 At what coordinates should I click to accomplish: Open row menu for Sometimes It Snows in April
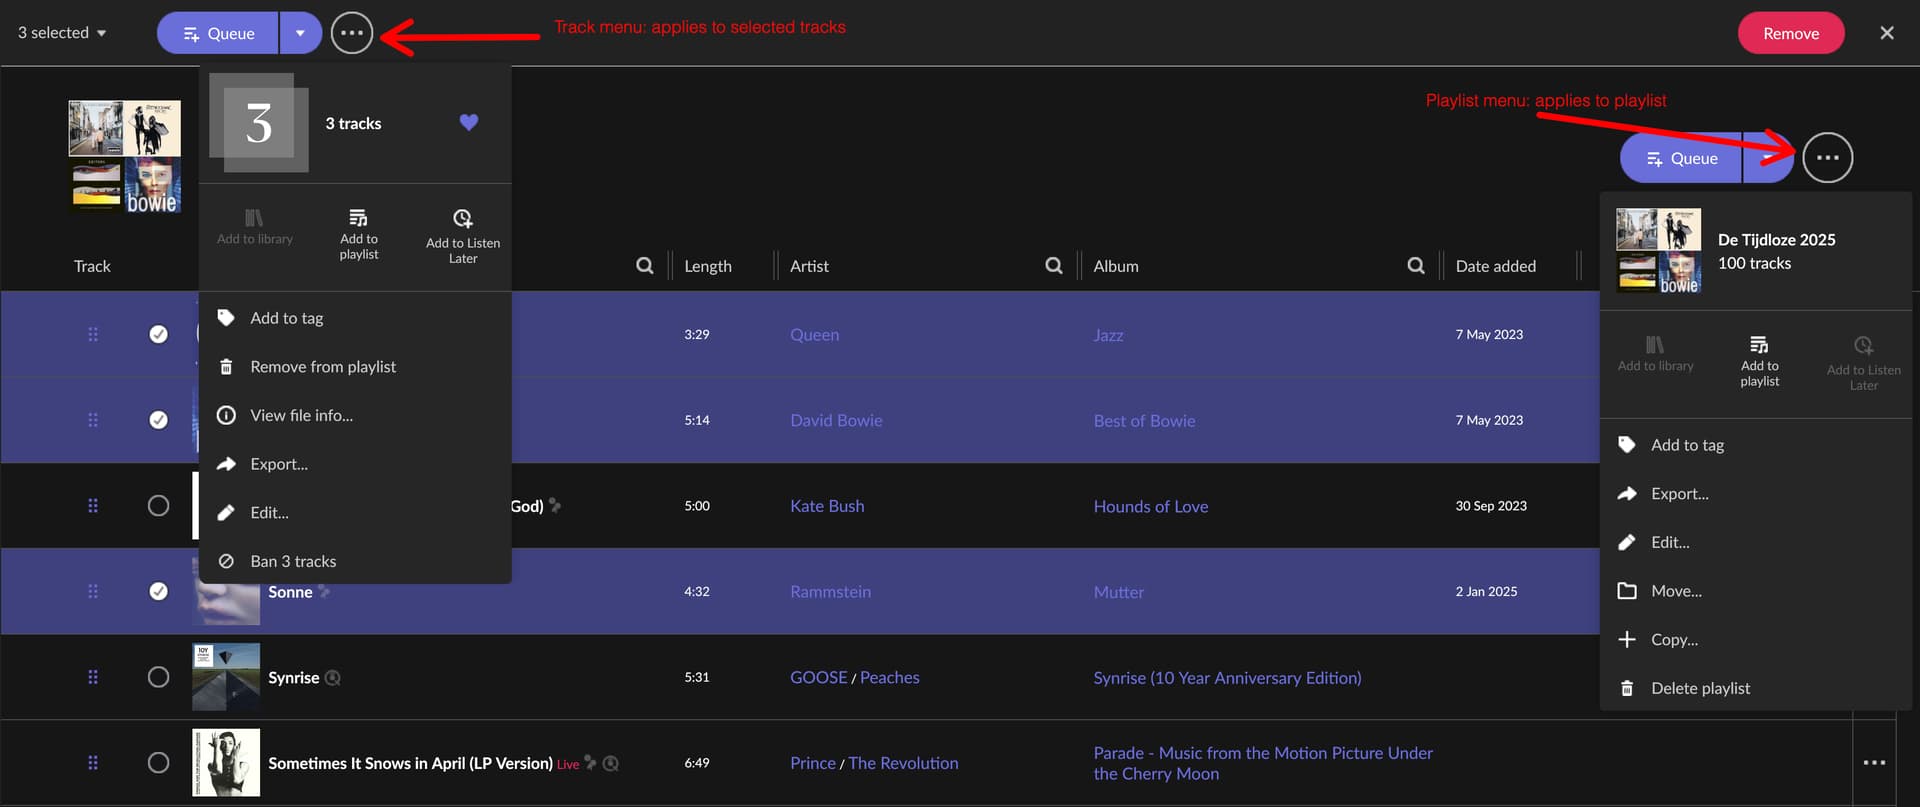[1873, 763]
